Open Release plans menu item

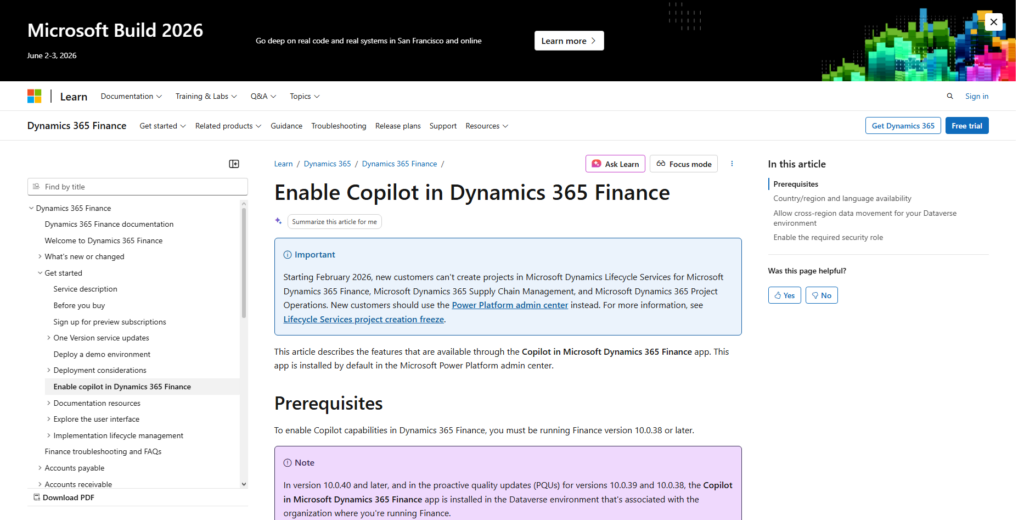click(x=398, y=126)
